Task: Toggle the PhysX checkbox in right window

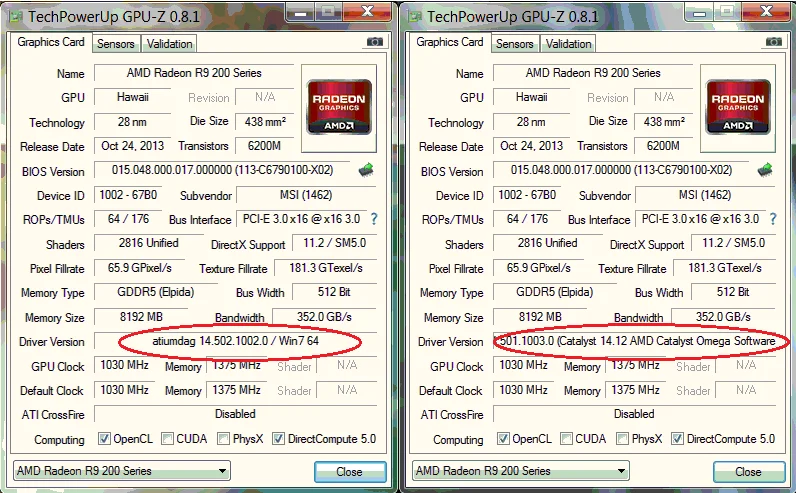Action: click(x=622, y=438)
